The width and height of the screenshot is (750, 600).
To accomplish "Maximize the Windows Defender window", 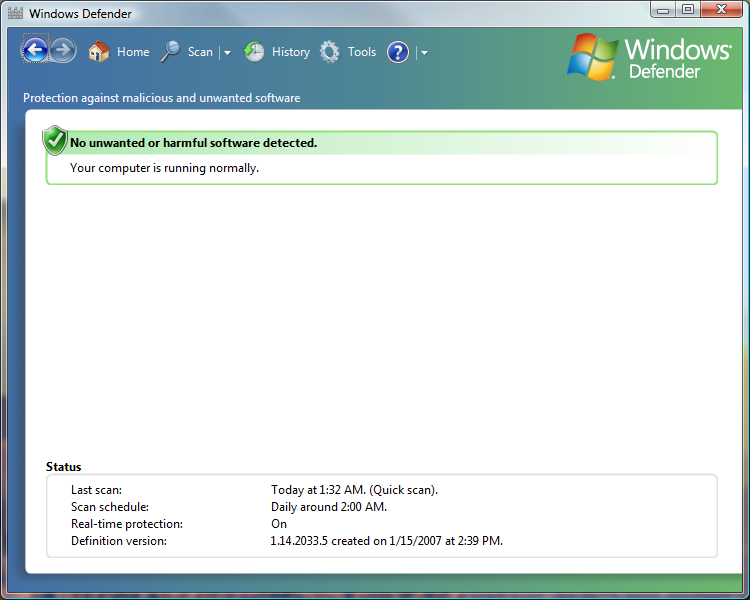I will pos(688,9).
